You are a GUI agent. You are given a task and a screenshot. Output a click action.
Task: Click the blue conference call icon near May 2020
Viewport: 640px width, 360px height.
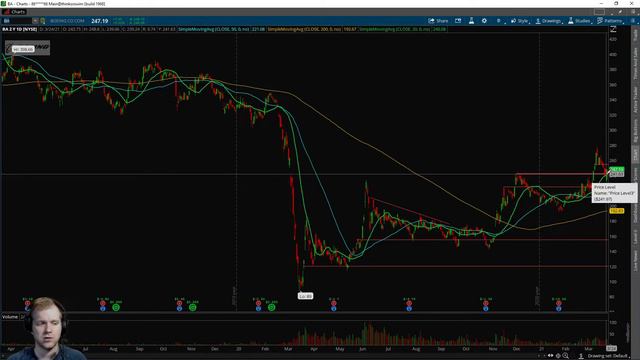(x=333, y=309)
